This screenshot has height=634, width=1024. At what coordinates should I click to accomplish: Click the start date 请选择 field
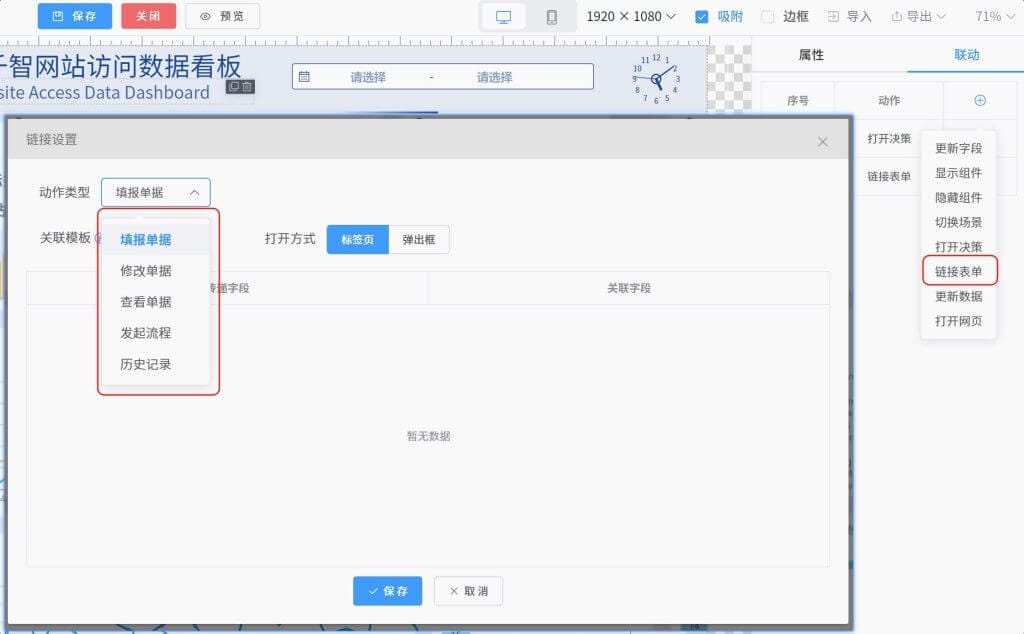click(368, 77)
